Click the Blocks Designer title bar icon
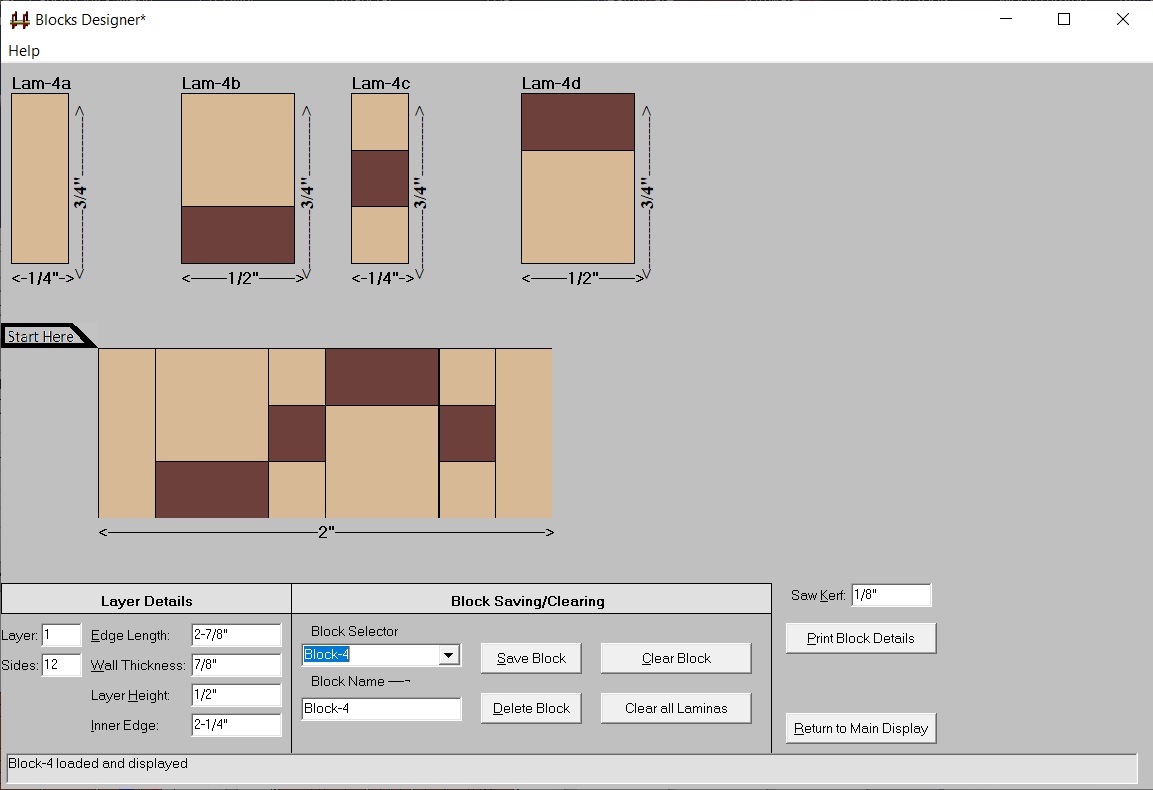This screenshot has height=790, width=1153. tap(17, 18)
